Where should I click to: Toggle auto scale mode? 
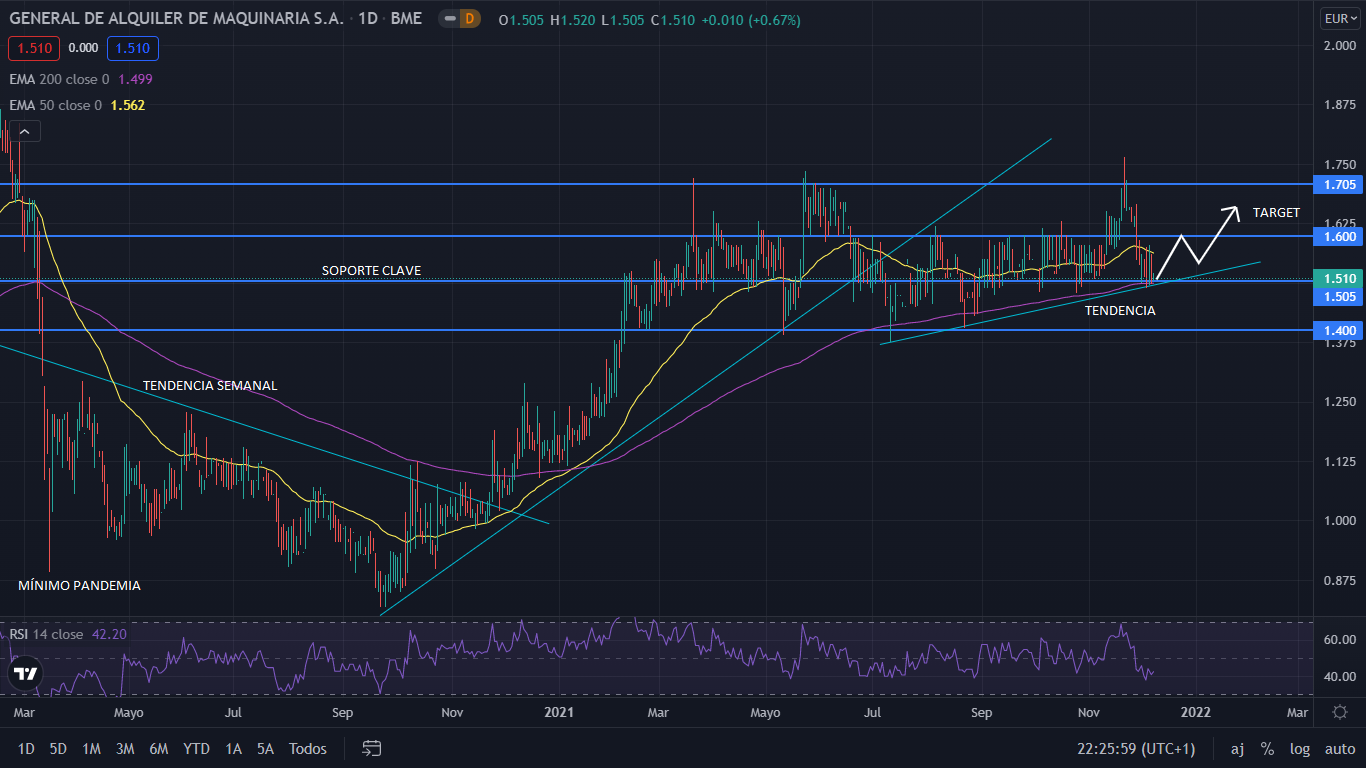pyautogui.click(x=1339, y=748)
